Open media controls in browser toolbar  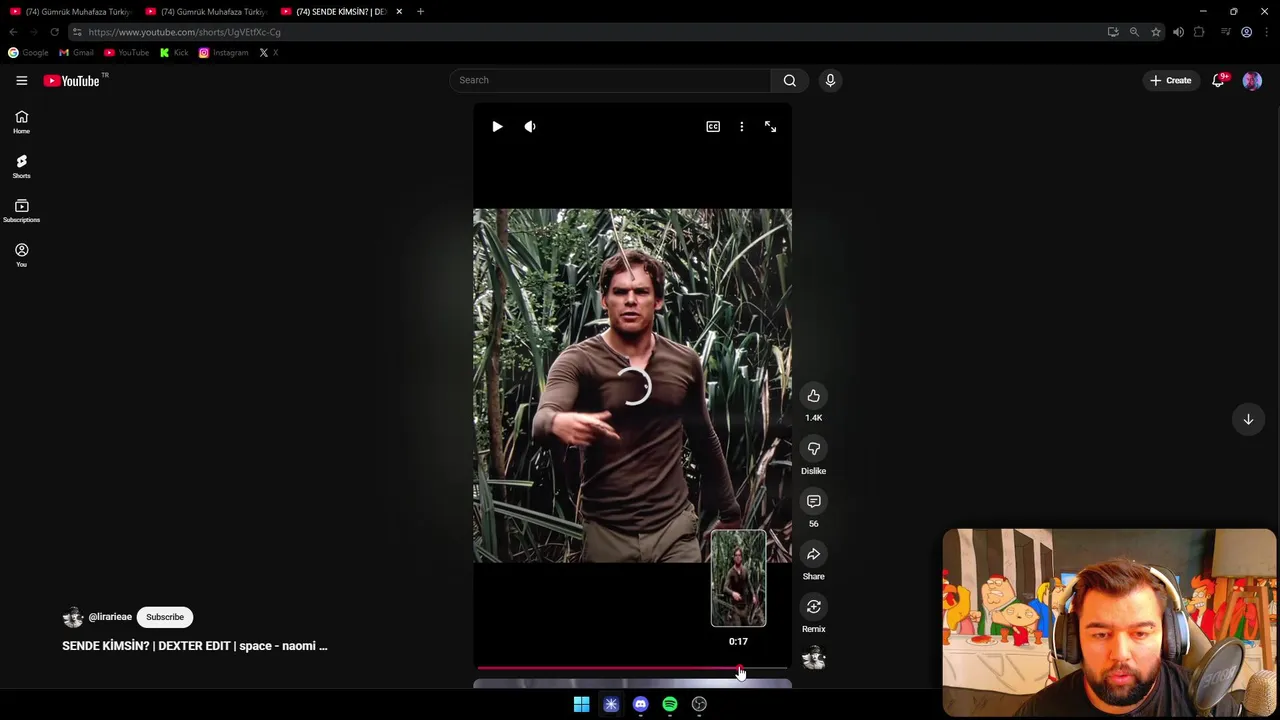click(1225, 32)
